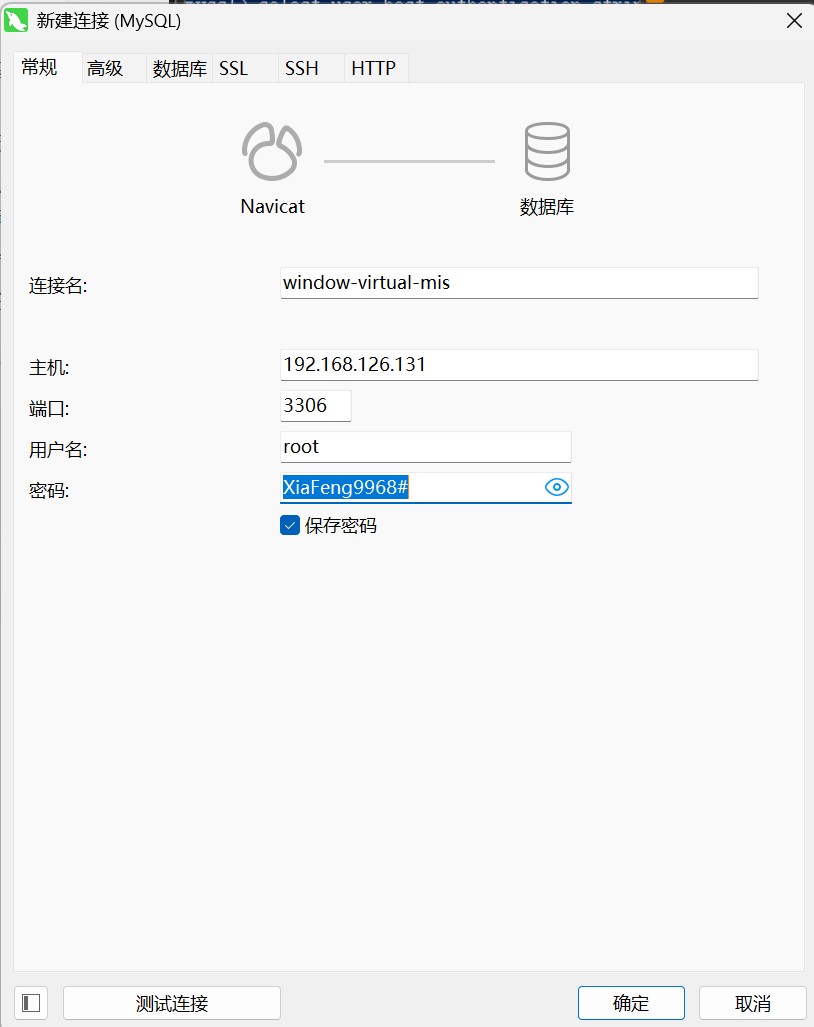814x1027 pixels.
Task: Click the 主机 label
Action: pos(49,367)
